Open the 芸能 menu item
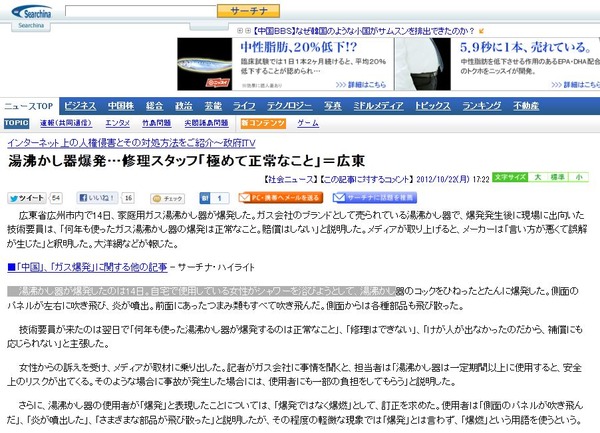 213,106
